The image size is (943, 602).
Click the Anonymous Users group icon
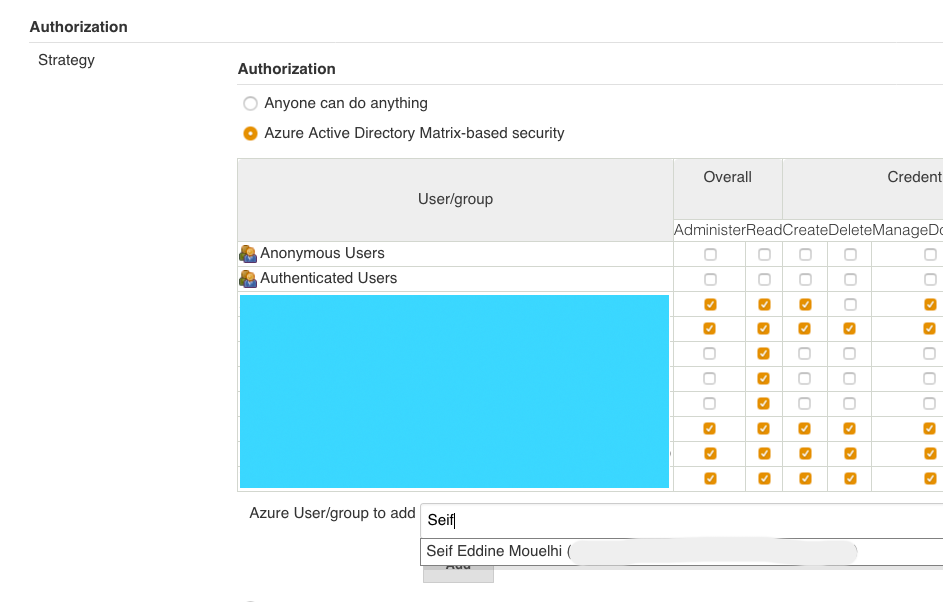coord(247,254)
